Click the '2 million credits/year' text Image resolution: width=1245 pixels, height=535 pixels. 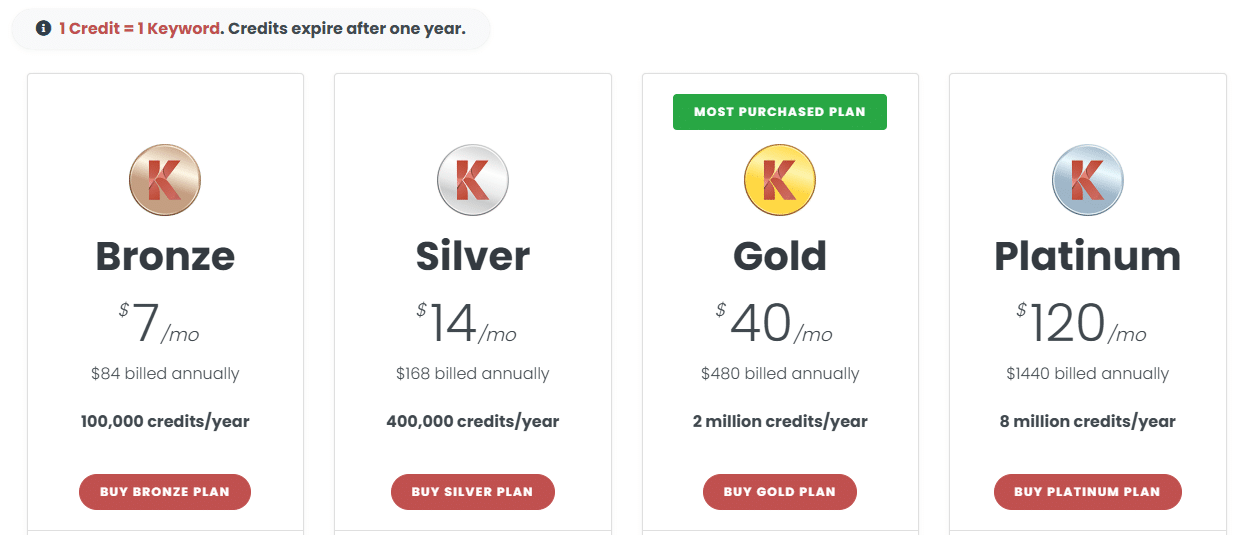[x=780, y=421]
